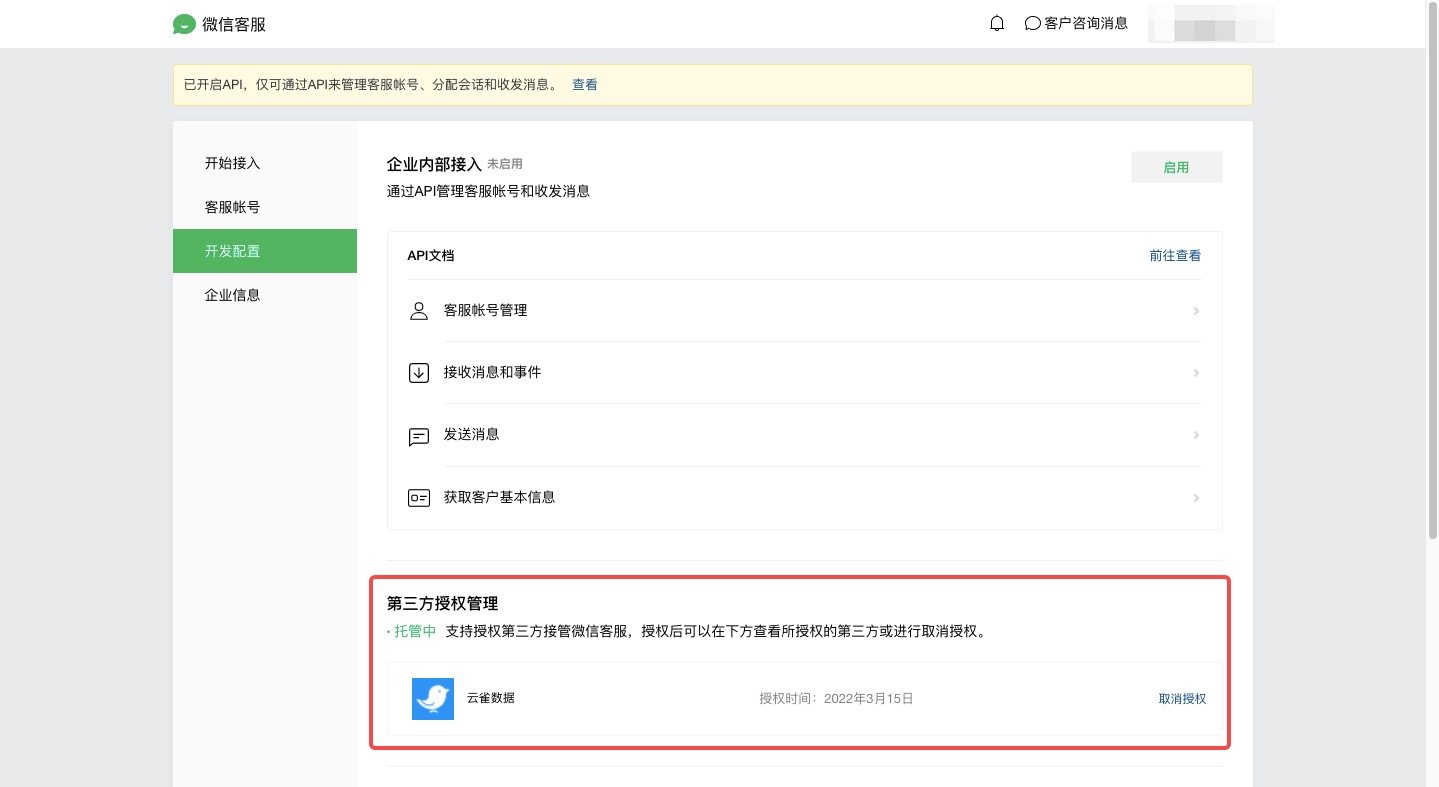Viewport: 1439px width, 787px height.
Task: Expand the 接收消息和事件 row chevron
Action: click(1196, 373)
